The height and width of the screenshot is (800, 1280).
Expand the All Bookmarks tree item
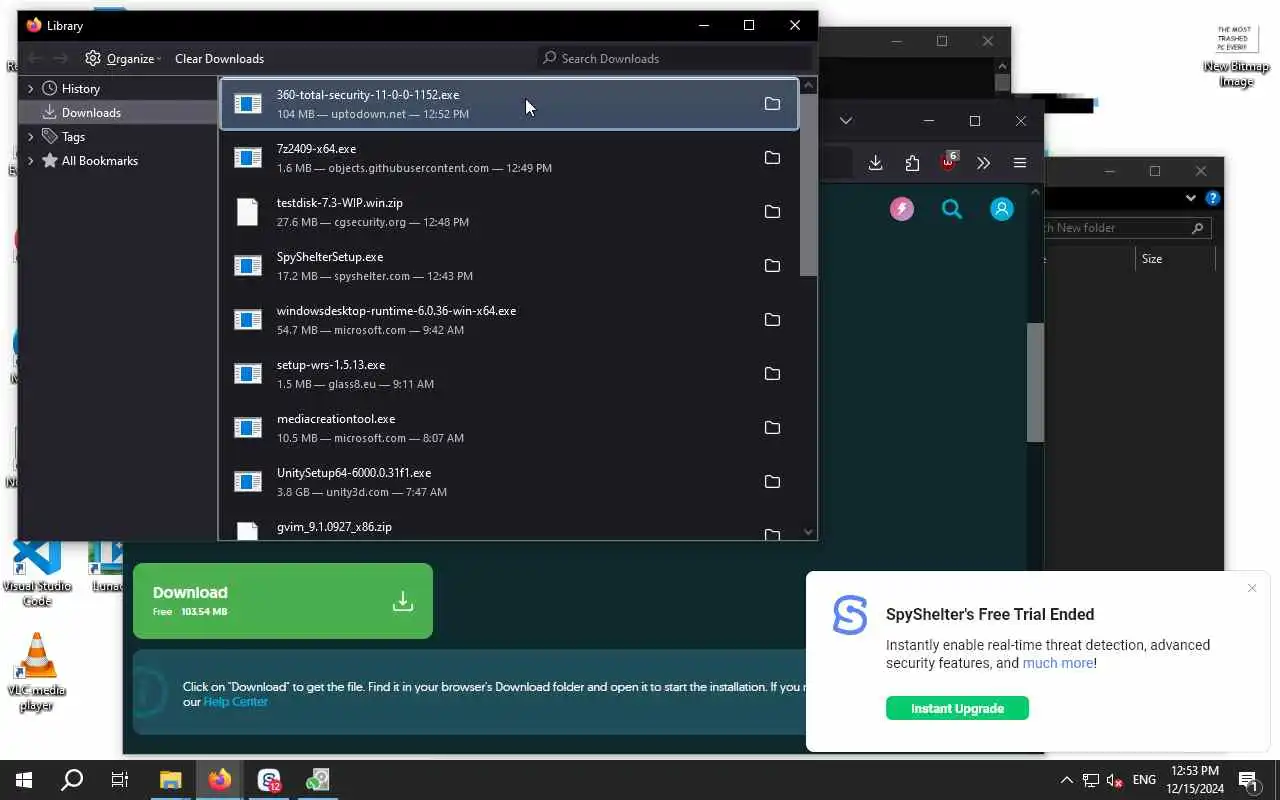(x=31, y=160)
